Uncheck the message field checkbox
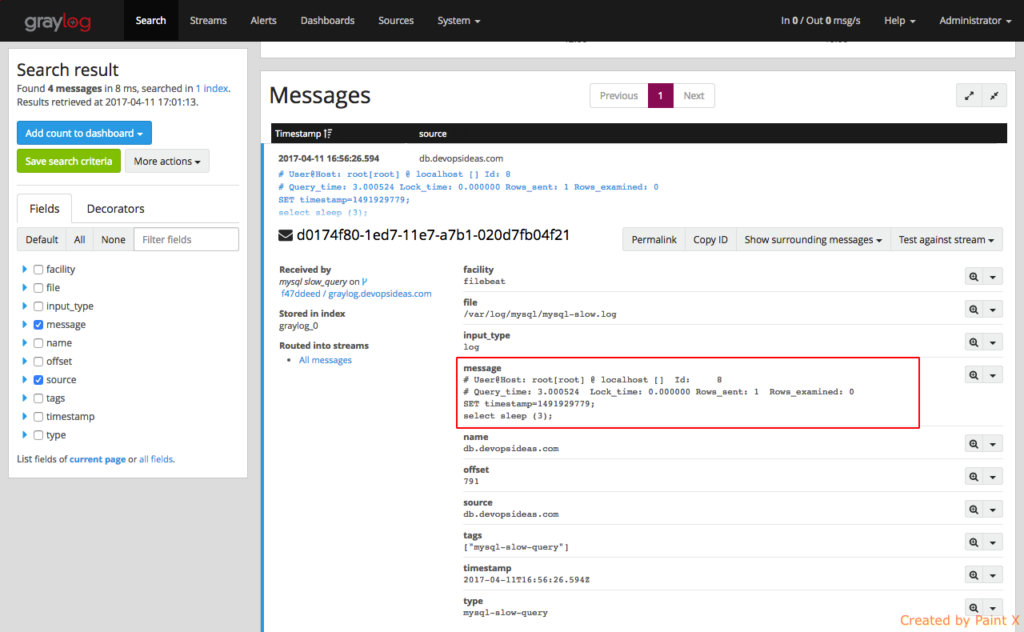This screenshot has height=632, width=1024. click(x=38, y=324)
